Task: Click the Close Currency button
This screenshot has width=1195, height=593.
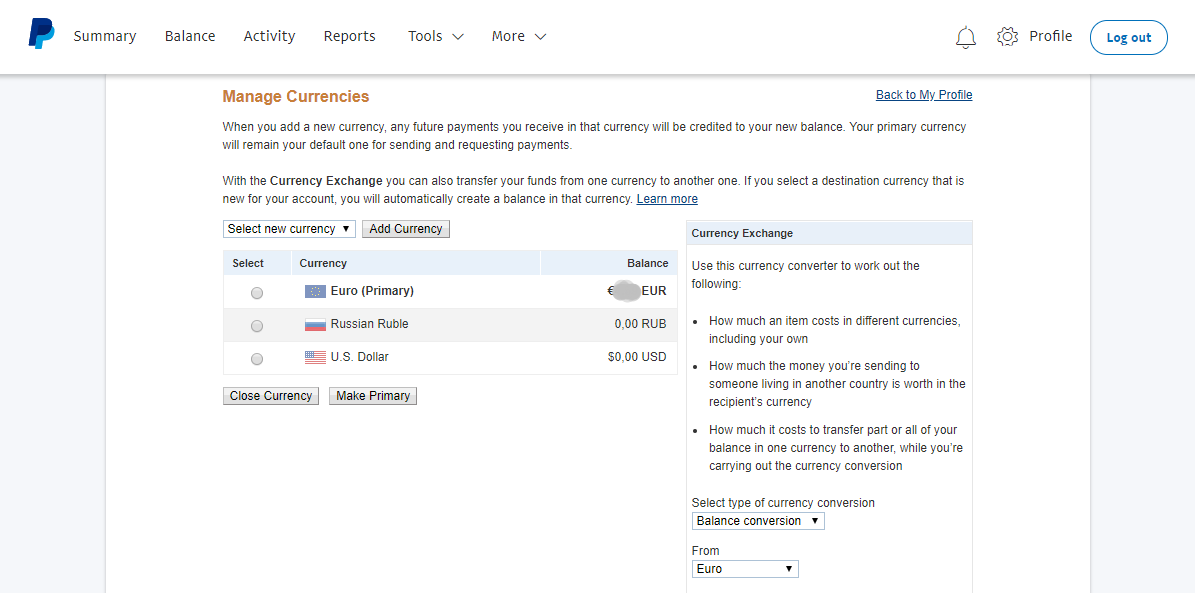Action: pos(271,396)
